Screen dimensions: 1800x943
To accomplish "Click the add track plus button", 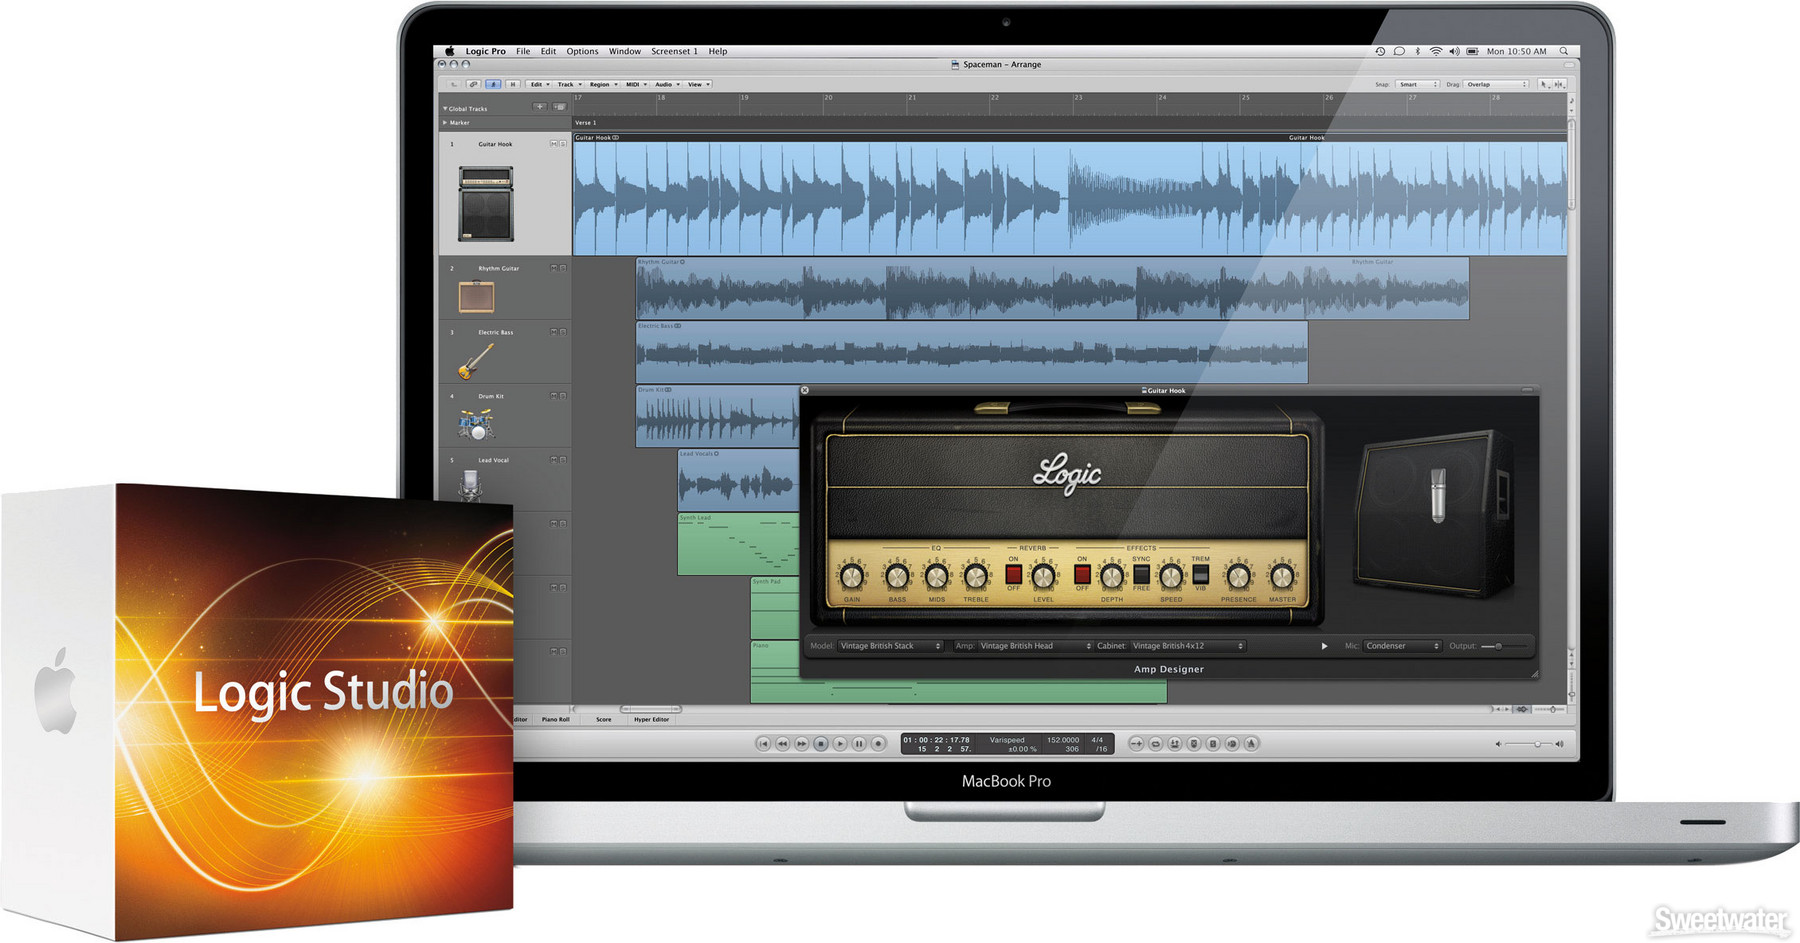I will [x=540, y=106].
